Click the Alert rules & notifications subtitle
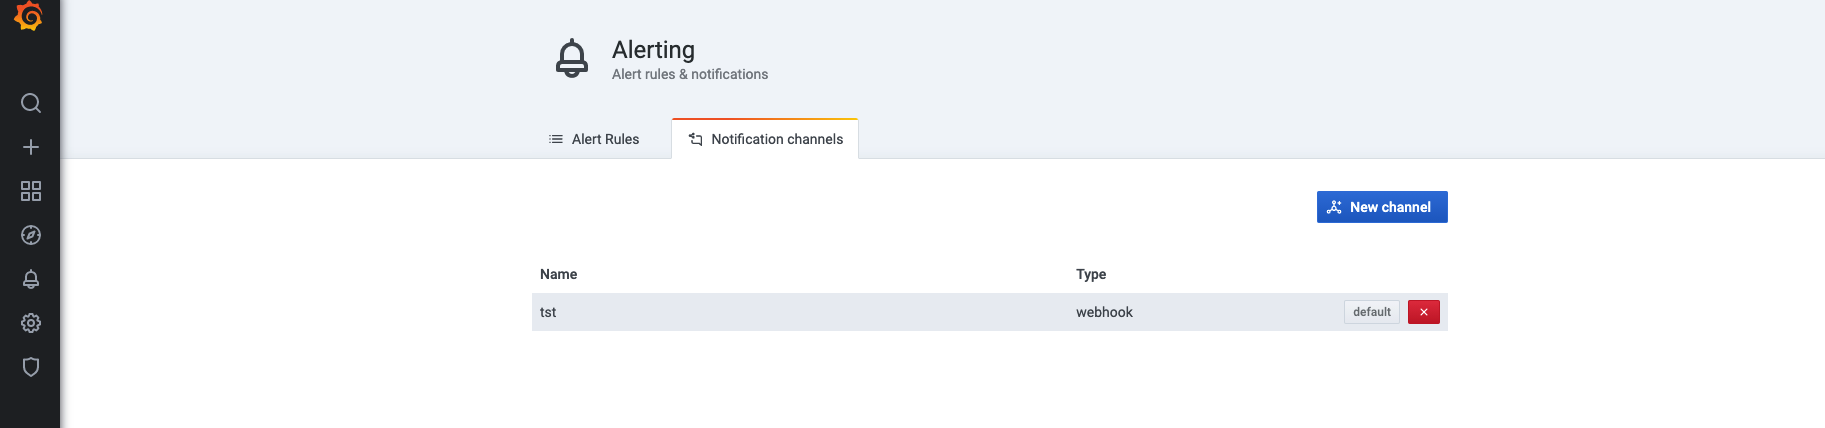The height and width of the screenshot is (428, 1825). tap(690, 74)
